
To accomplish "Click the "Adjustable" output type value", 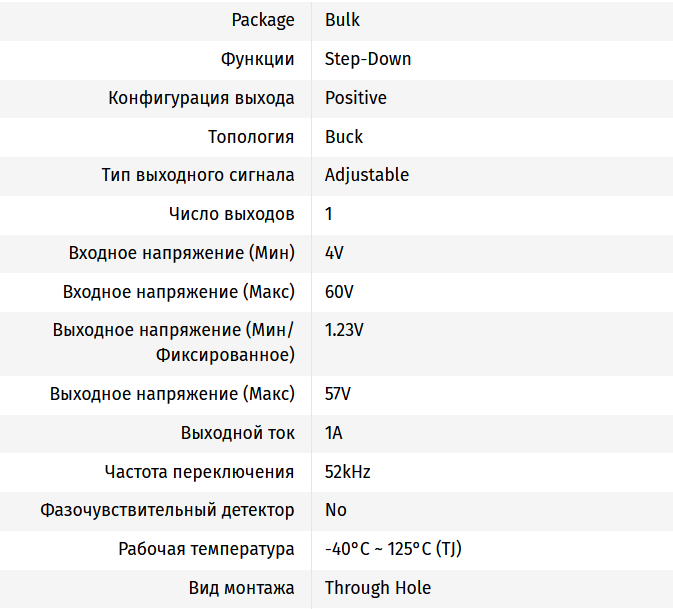I will point(367,175).
